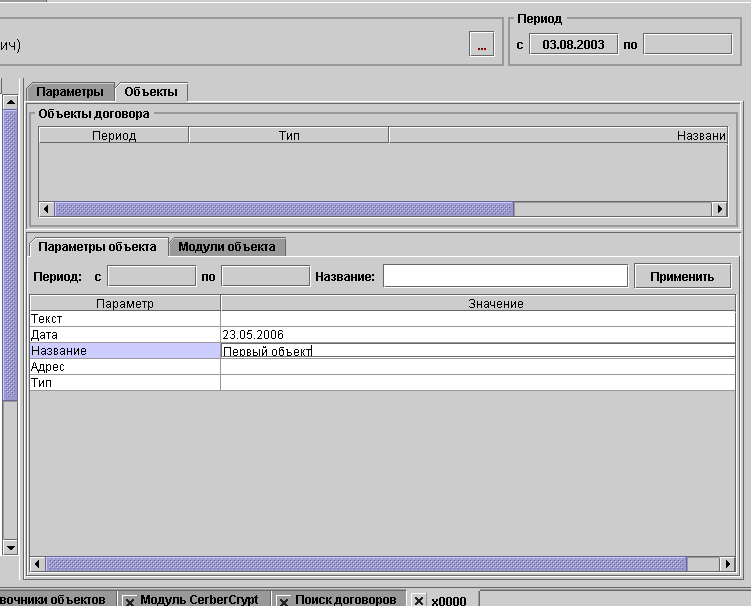Screen dimensions: 751x606
Task: Click up arrow of left vertical scrollbar
Action: [x=11, y=101]
